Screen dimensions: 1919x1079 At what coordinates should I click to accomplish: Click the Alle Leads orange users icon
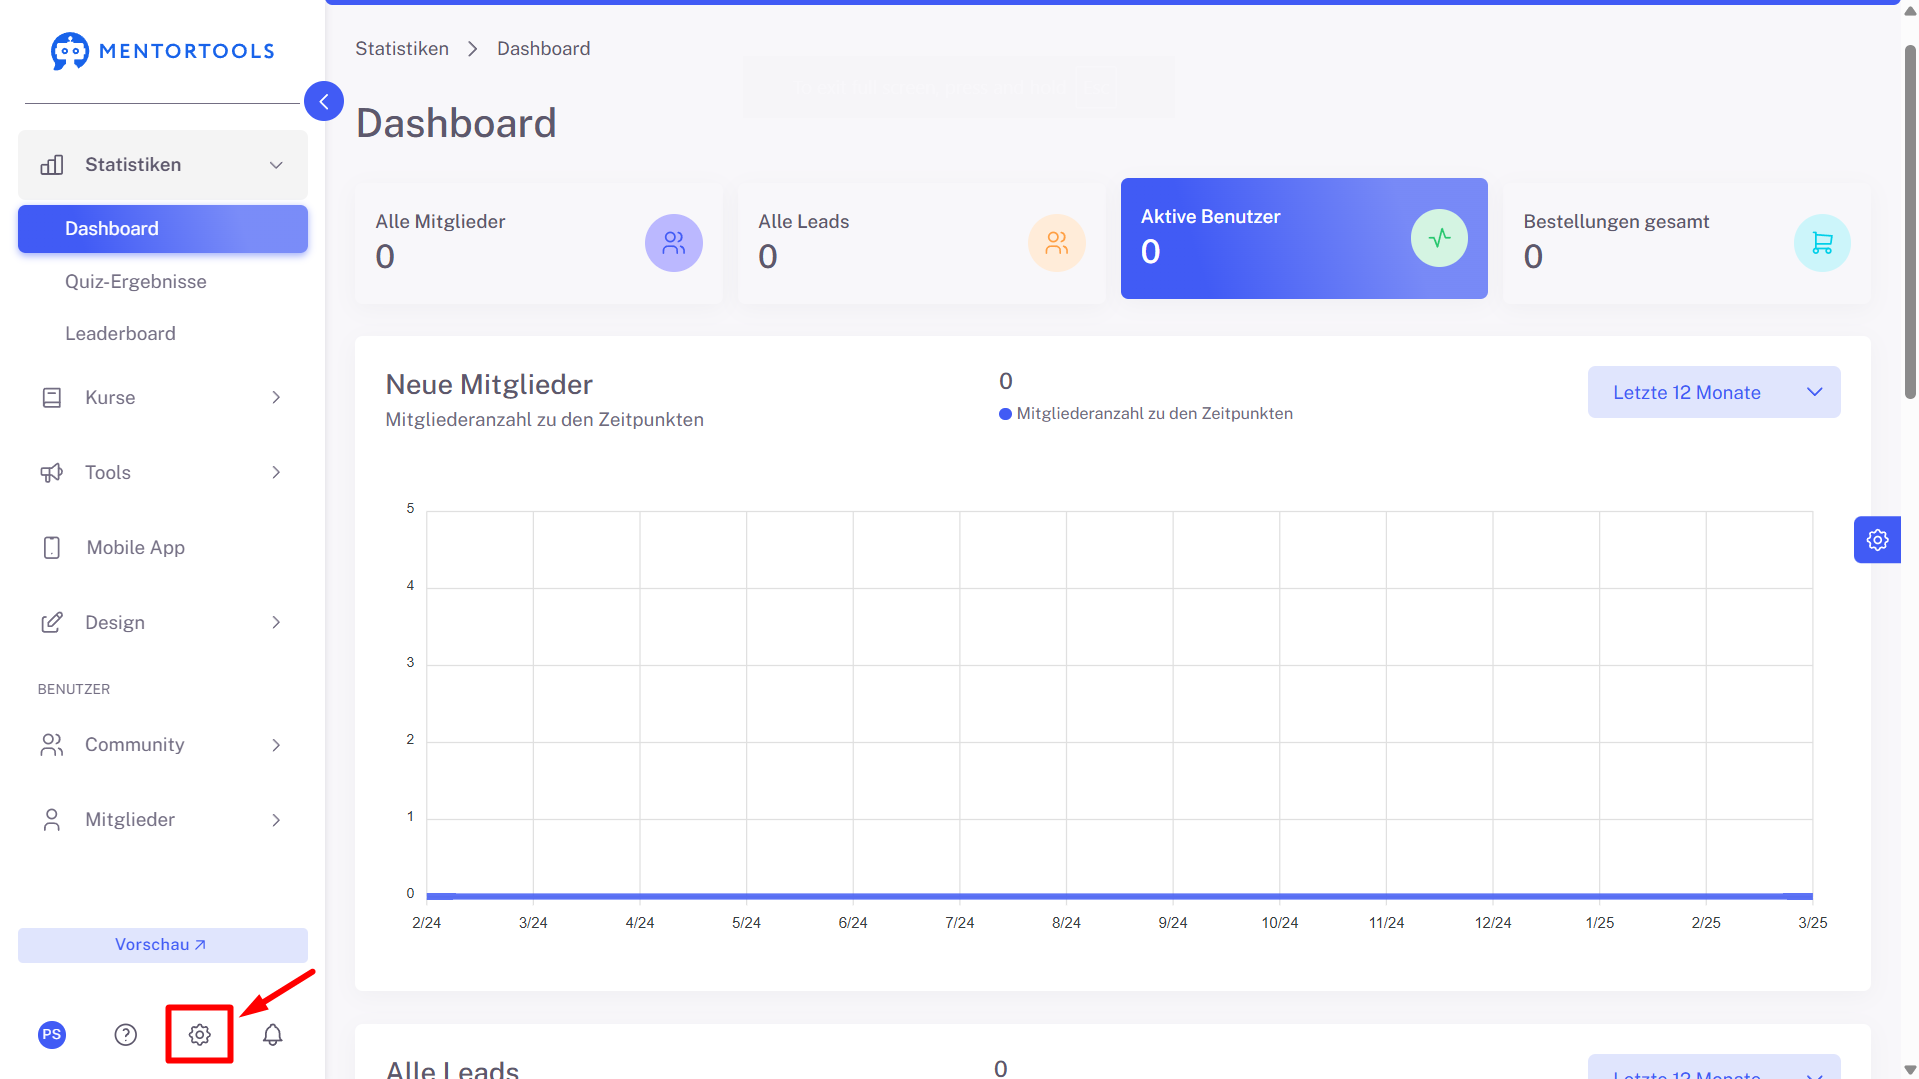[1057, 243]
